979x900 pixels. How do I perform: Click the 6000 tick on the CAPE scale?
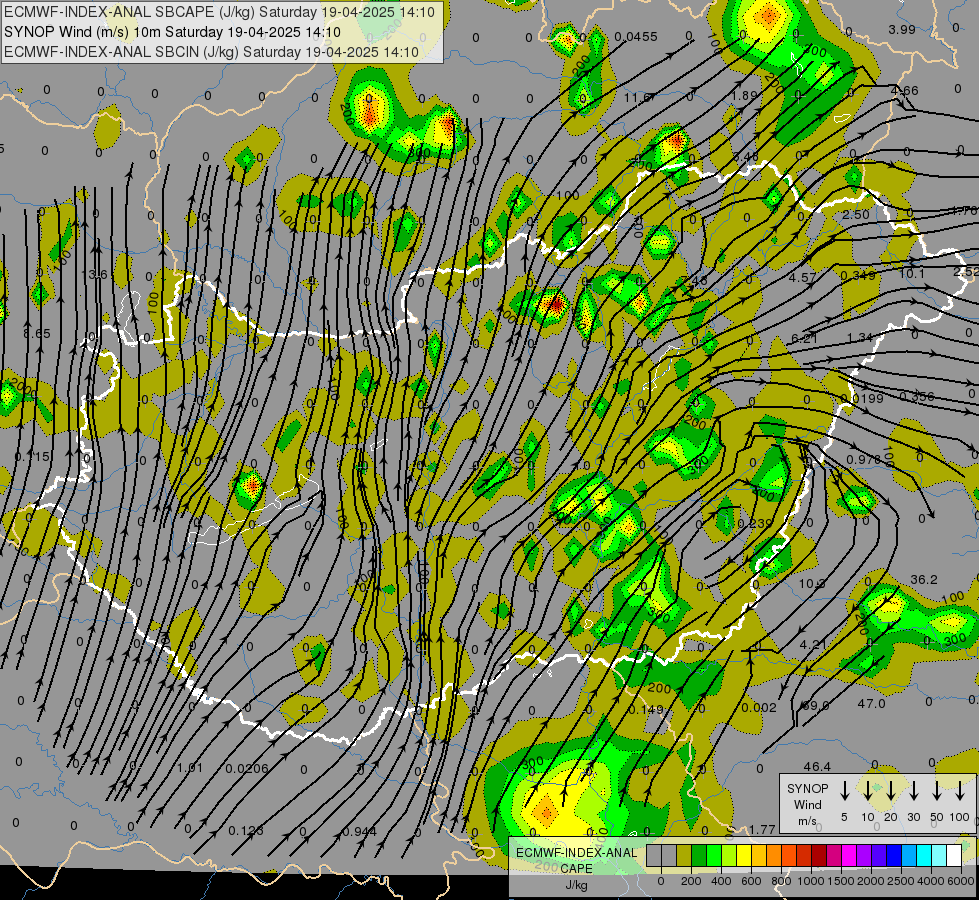961,881
